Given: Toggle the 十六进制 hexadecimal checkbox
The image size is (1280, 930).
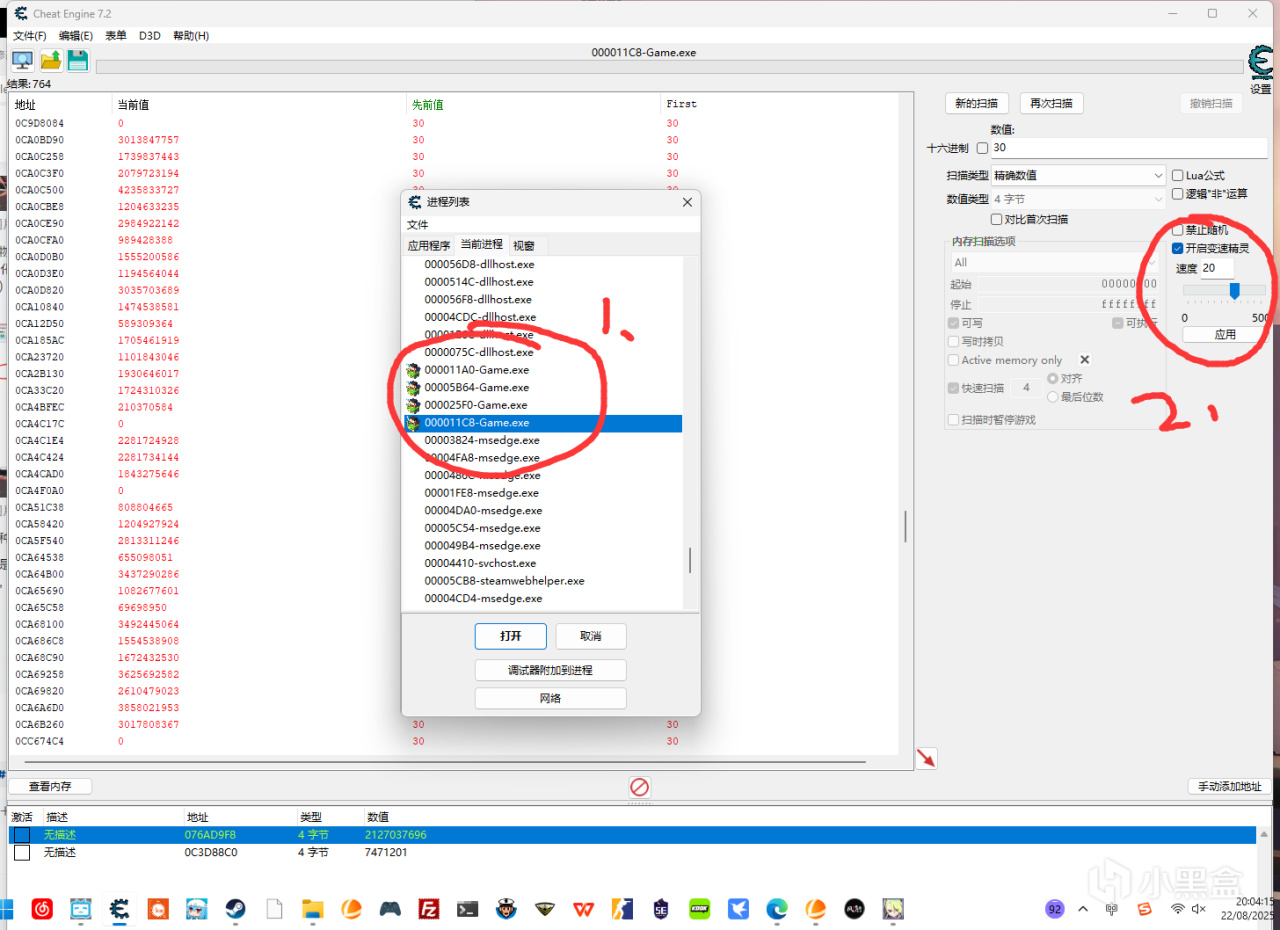Looking at the screenshot, I should (982, 148).
